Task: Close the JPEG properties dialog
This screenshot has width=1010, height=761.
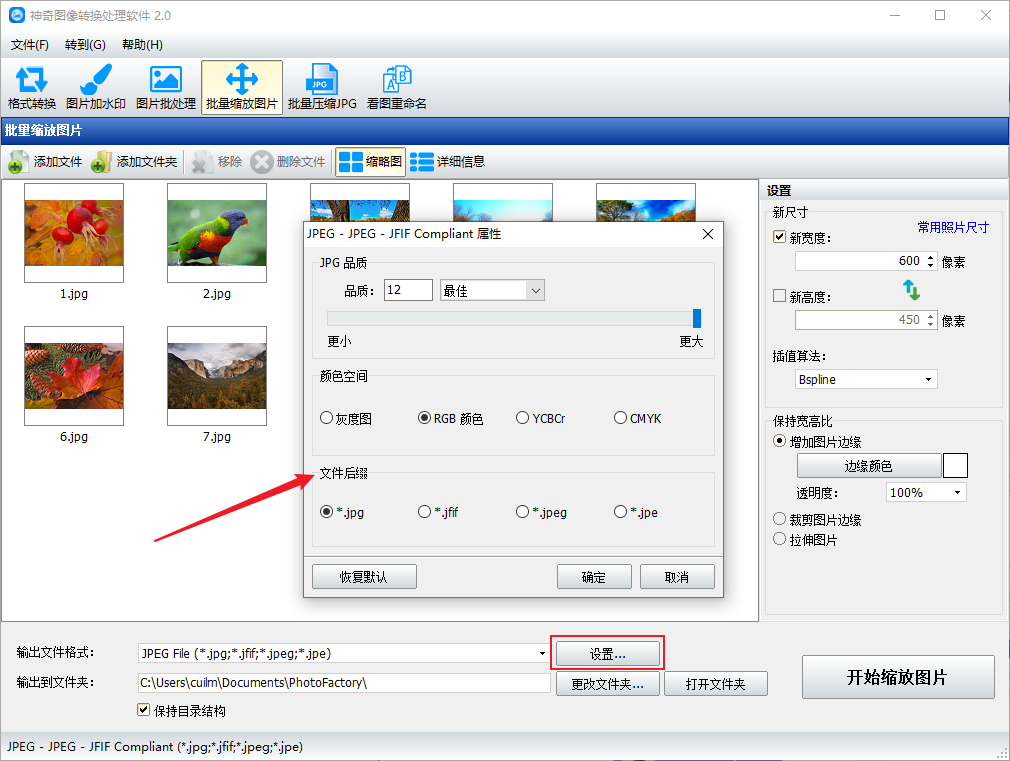Action: tap(707, 234)
